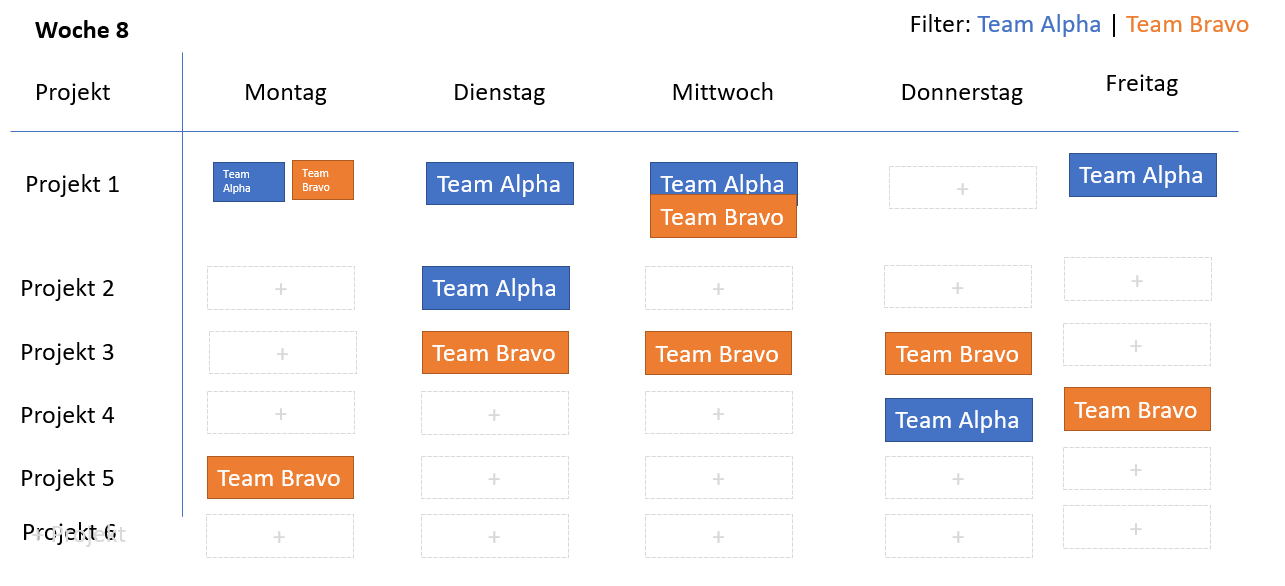
Task: Open Team Alpha entry for Projekt 2 Dienstag
Action: coord(495,288)
